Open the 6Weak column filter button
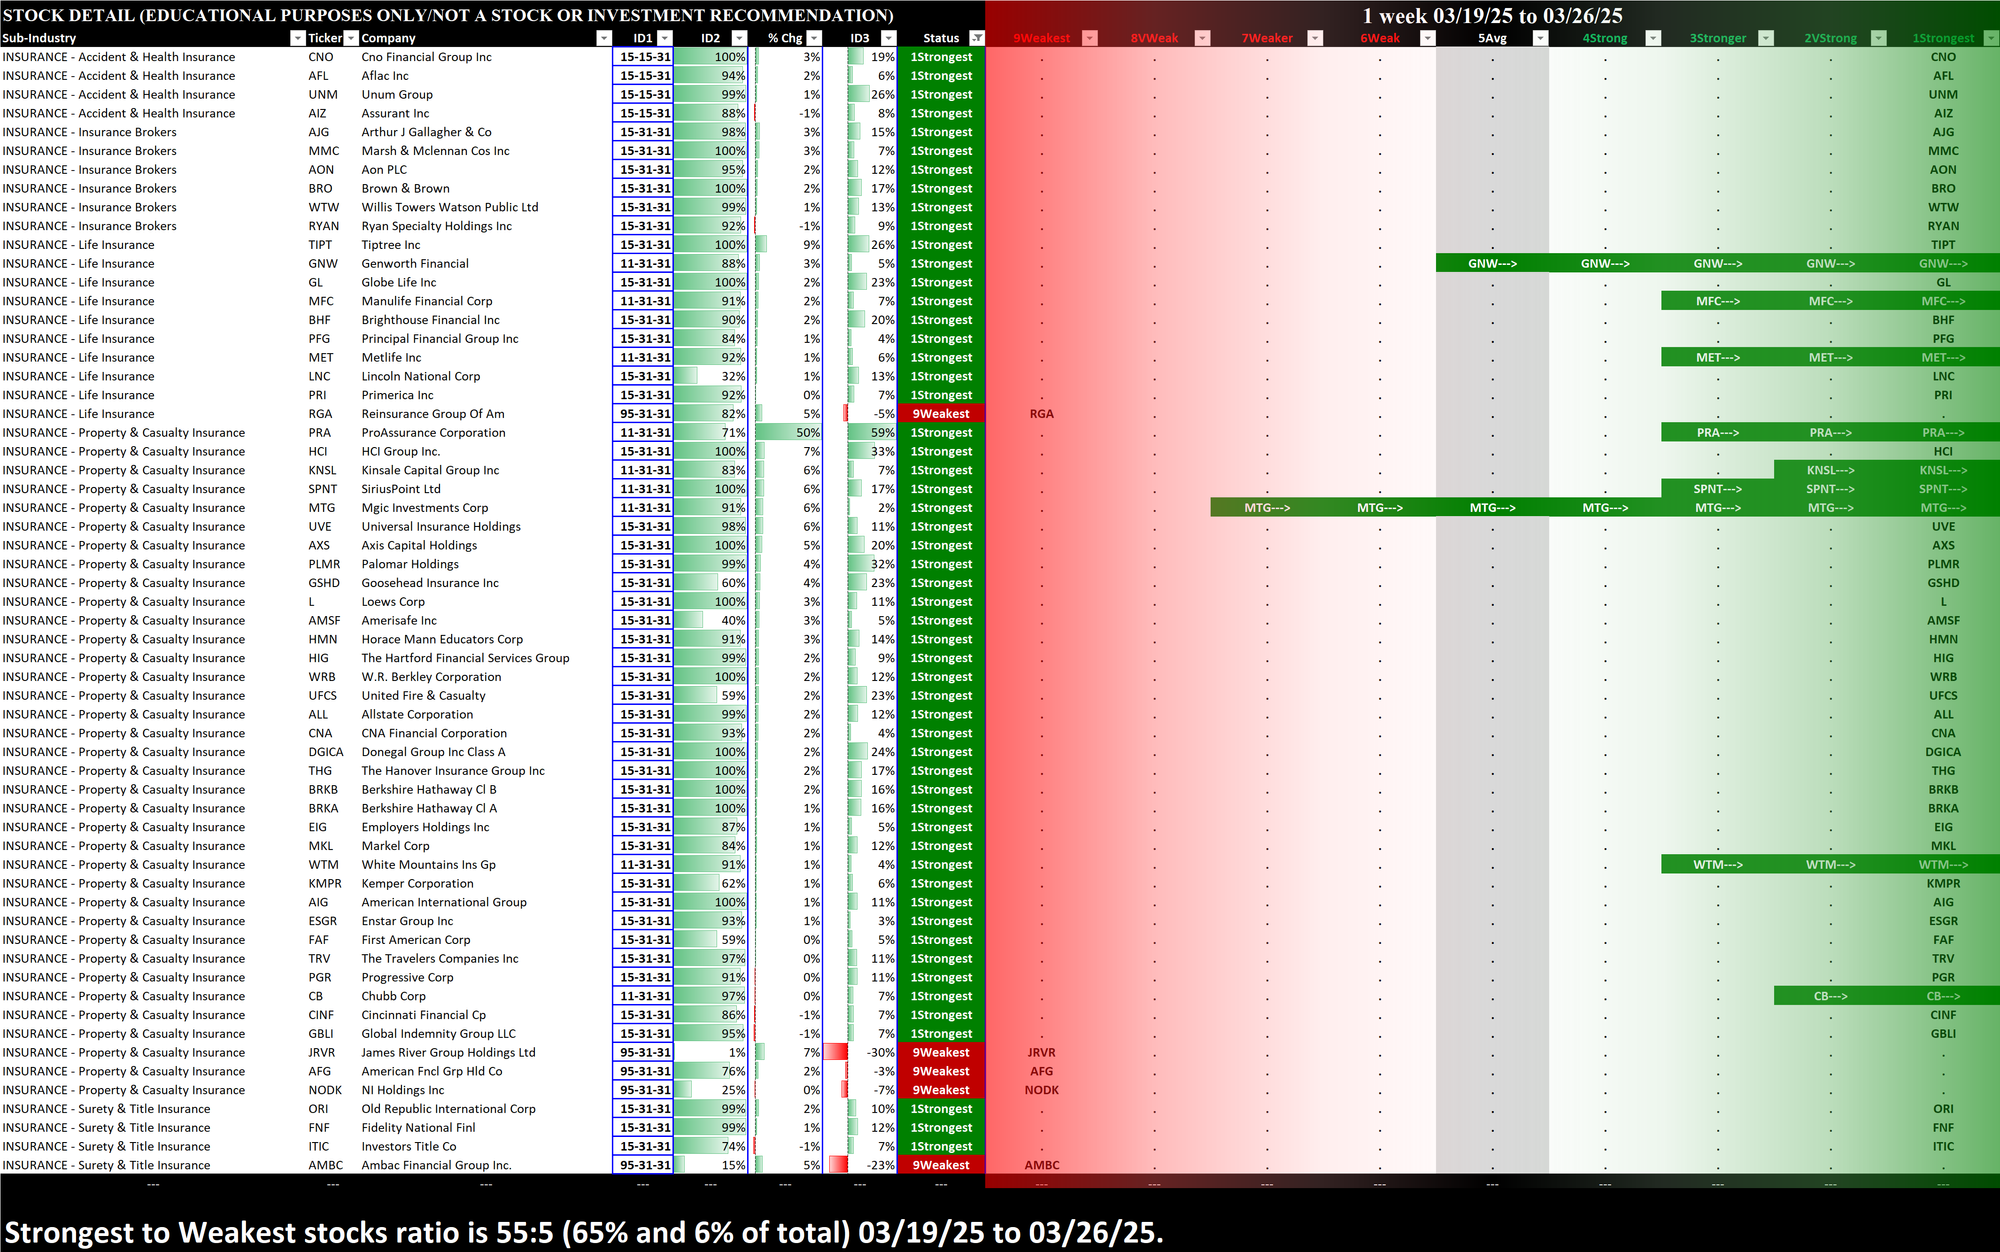This screenshot has height=1252, width=2000. [1428, 38]
